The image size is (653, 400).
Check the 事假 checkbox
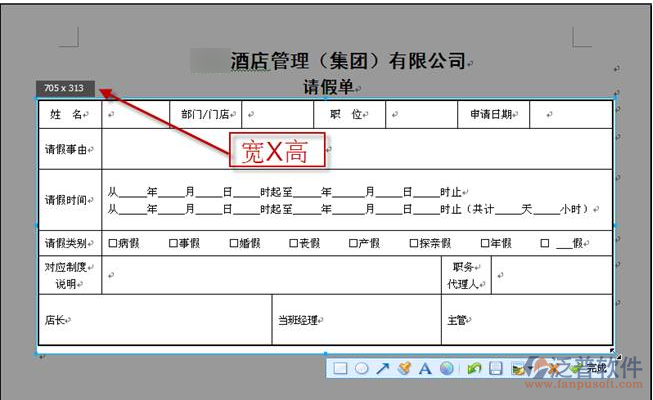[173, 243]
